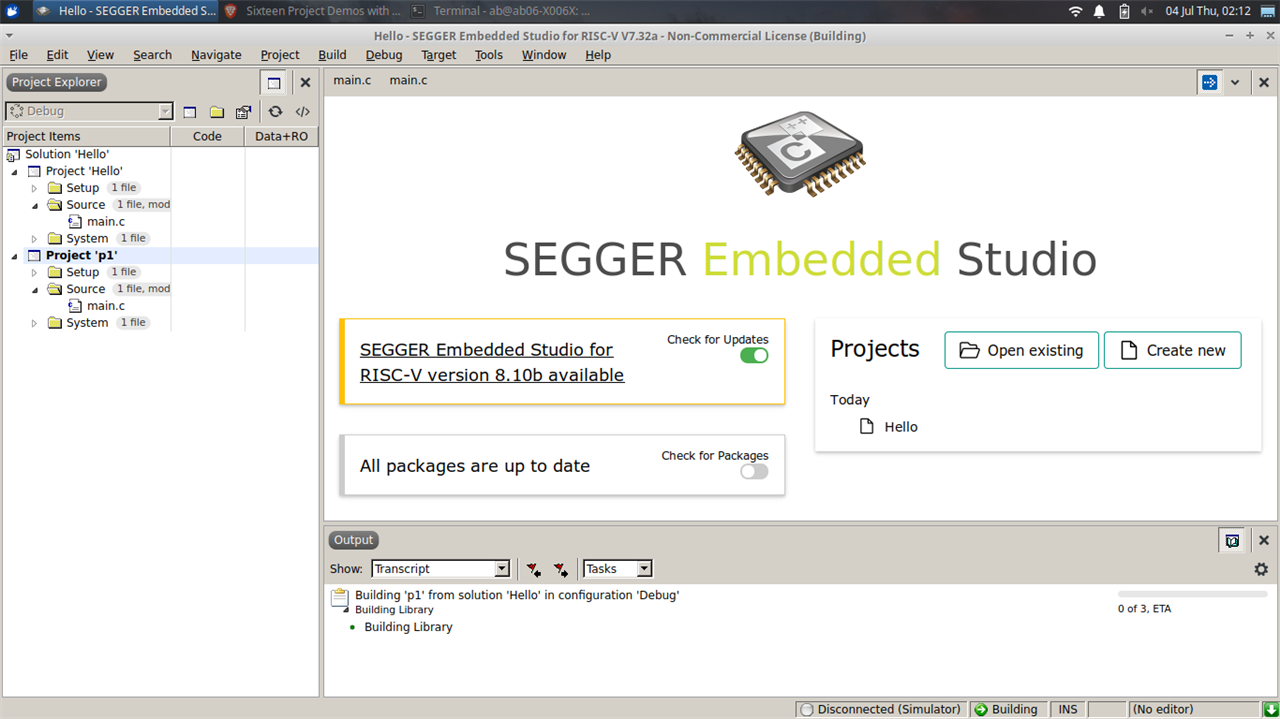Open notifications bell in system tray
This screenshot has height=719, width=1280.
click(x=1099, y=11)
